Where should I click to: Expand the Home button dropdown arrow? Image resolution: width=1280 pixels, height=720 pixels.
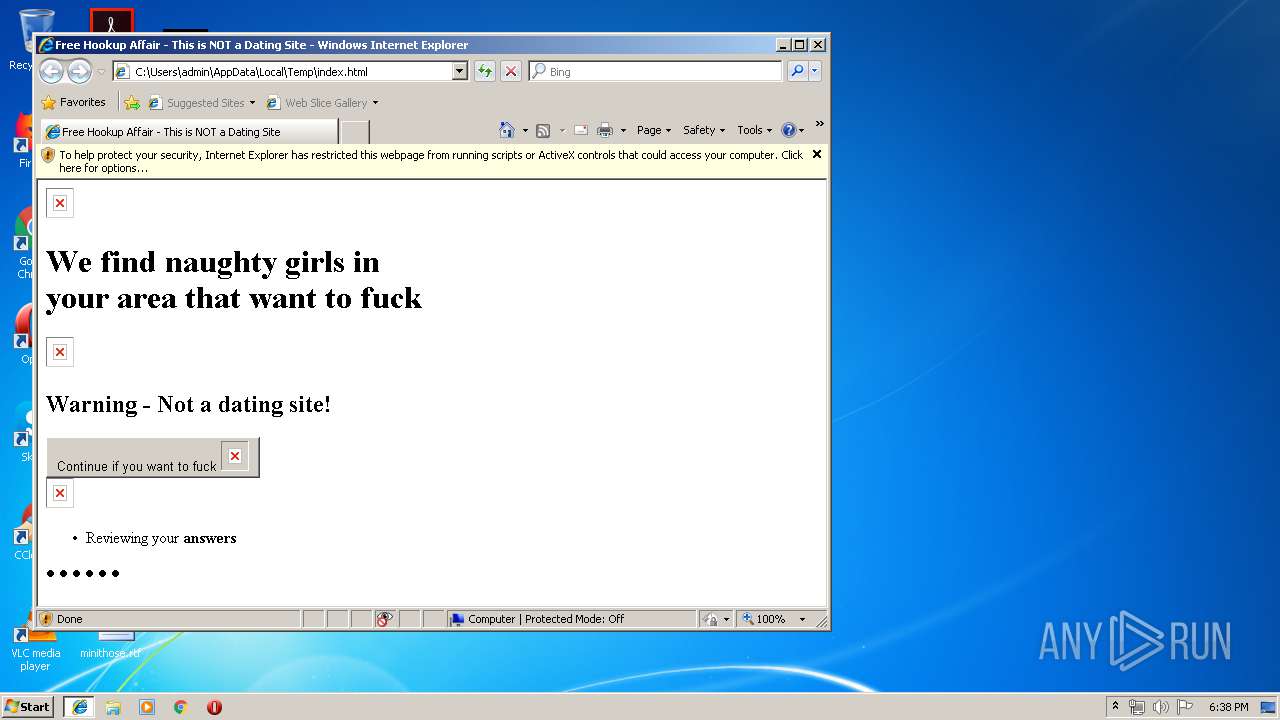tap(525, 130)
